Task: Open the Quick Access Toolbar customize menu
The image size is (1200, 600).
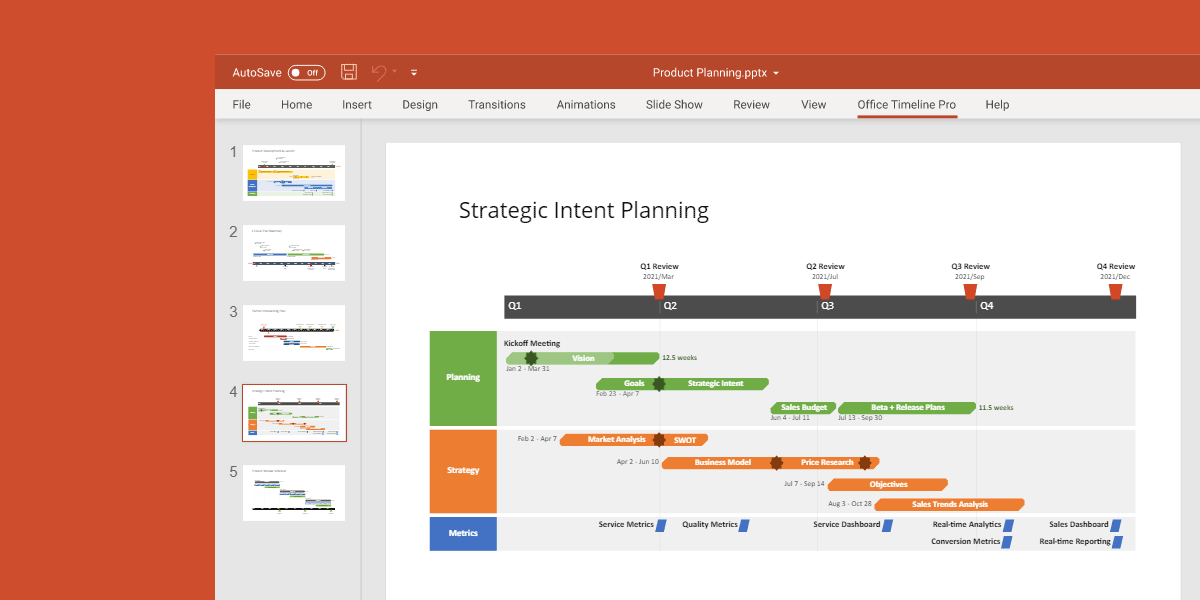Action: 413,72
